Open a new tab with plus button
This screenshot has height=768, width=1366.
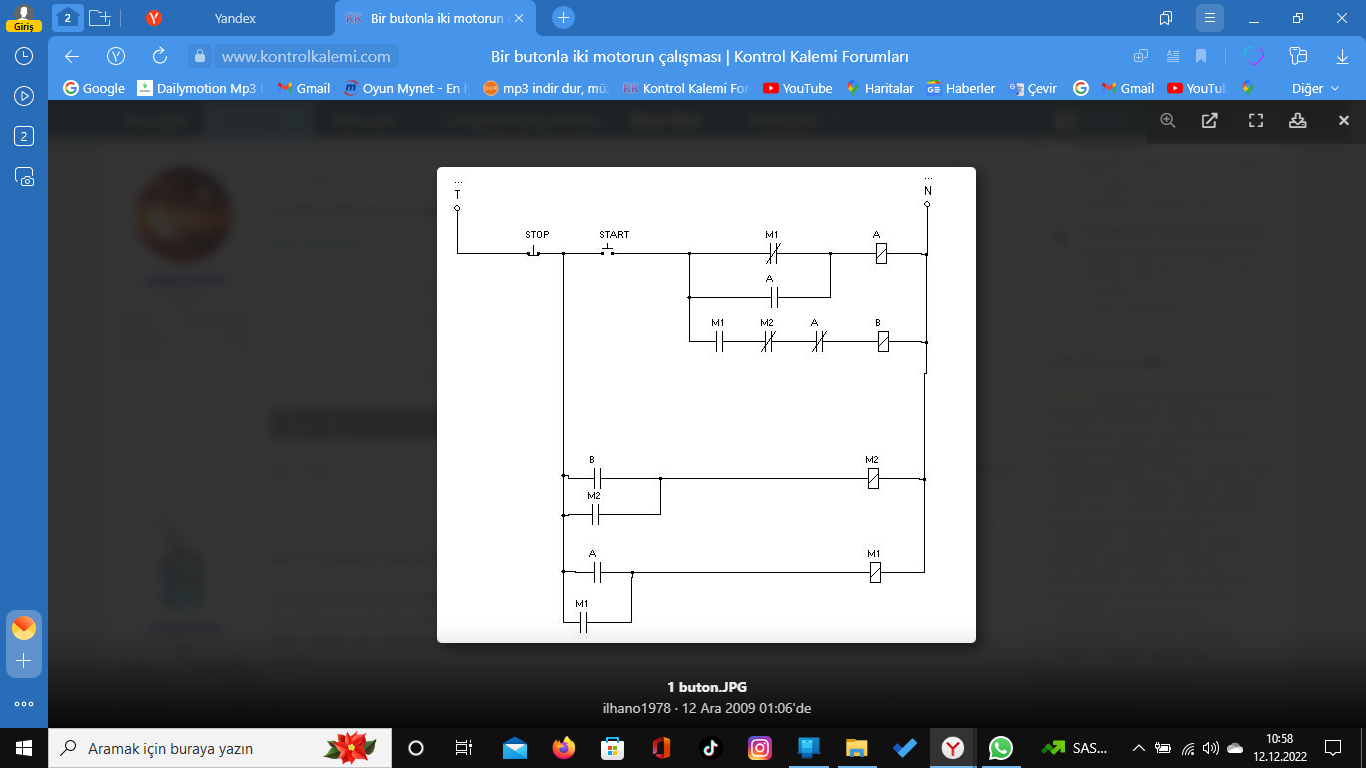click(563, 18)
